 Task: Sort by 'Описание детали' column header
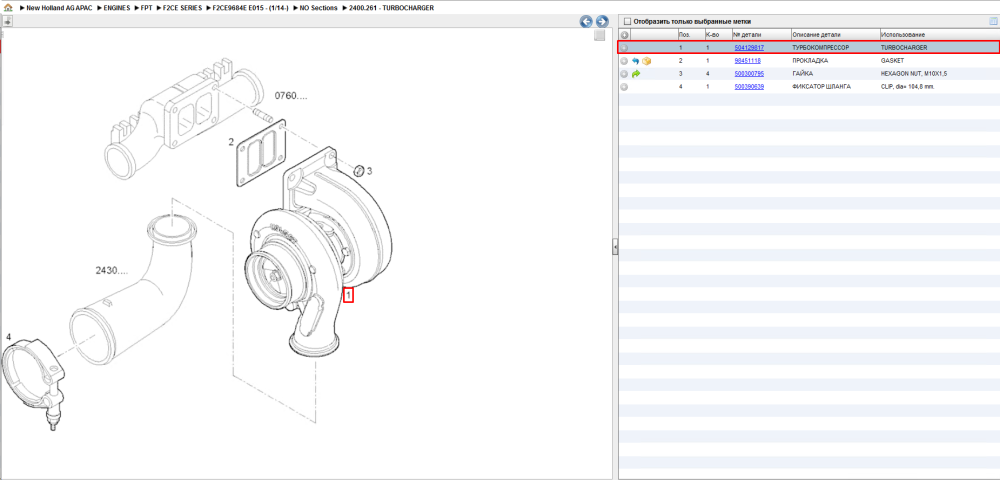click(835, 34)
